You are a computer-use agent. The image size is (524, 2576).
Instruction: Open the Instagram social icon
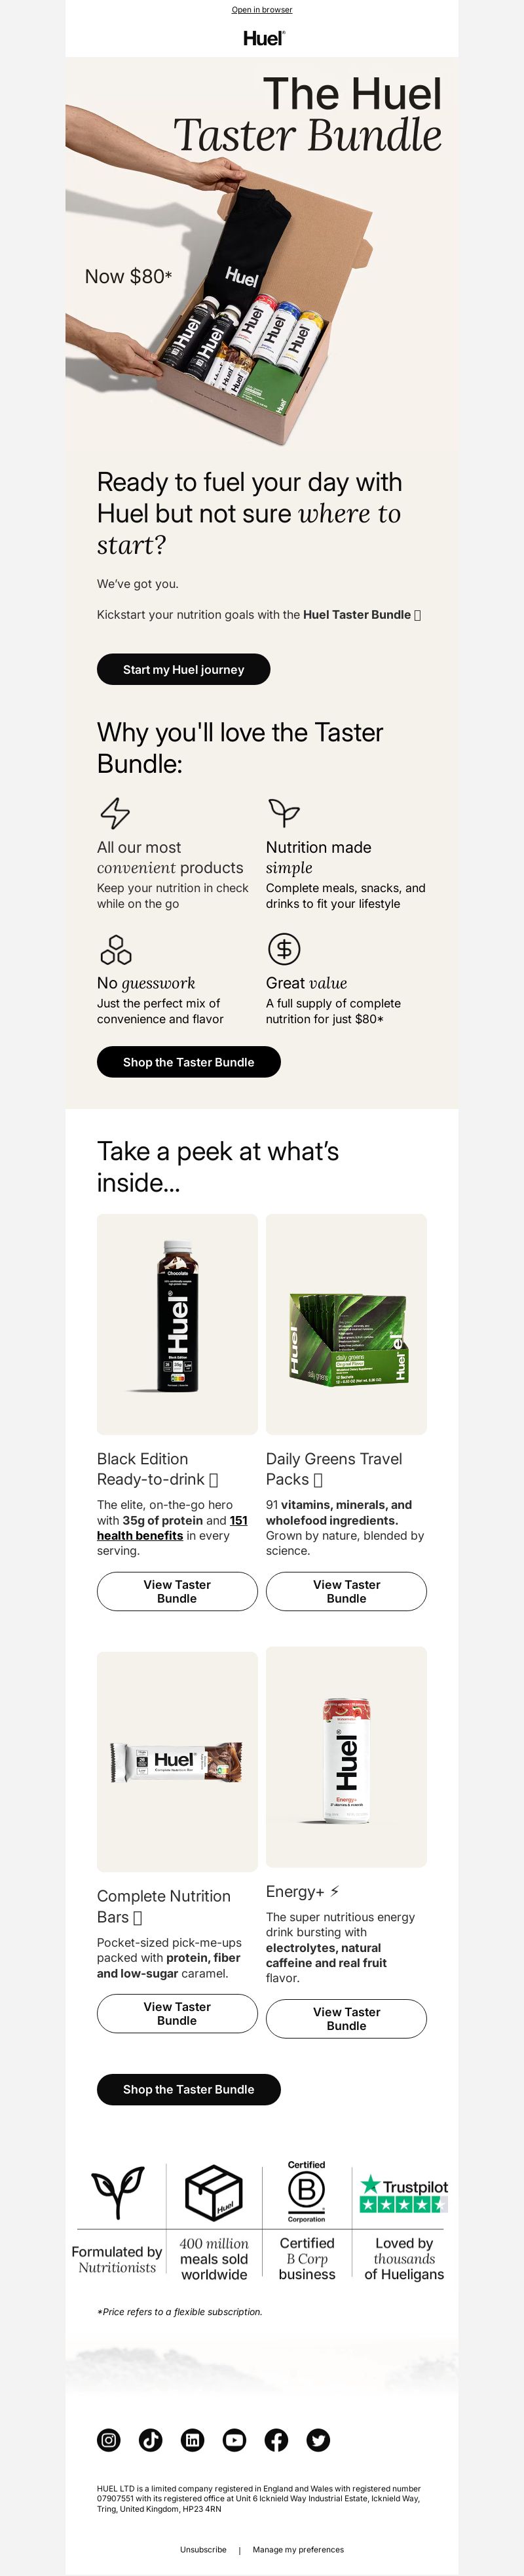click(x=109, y=2440)
